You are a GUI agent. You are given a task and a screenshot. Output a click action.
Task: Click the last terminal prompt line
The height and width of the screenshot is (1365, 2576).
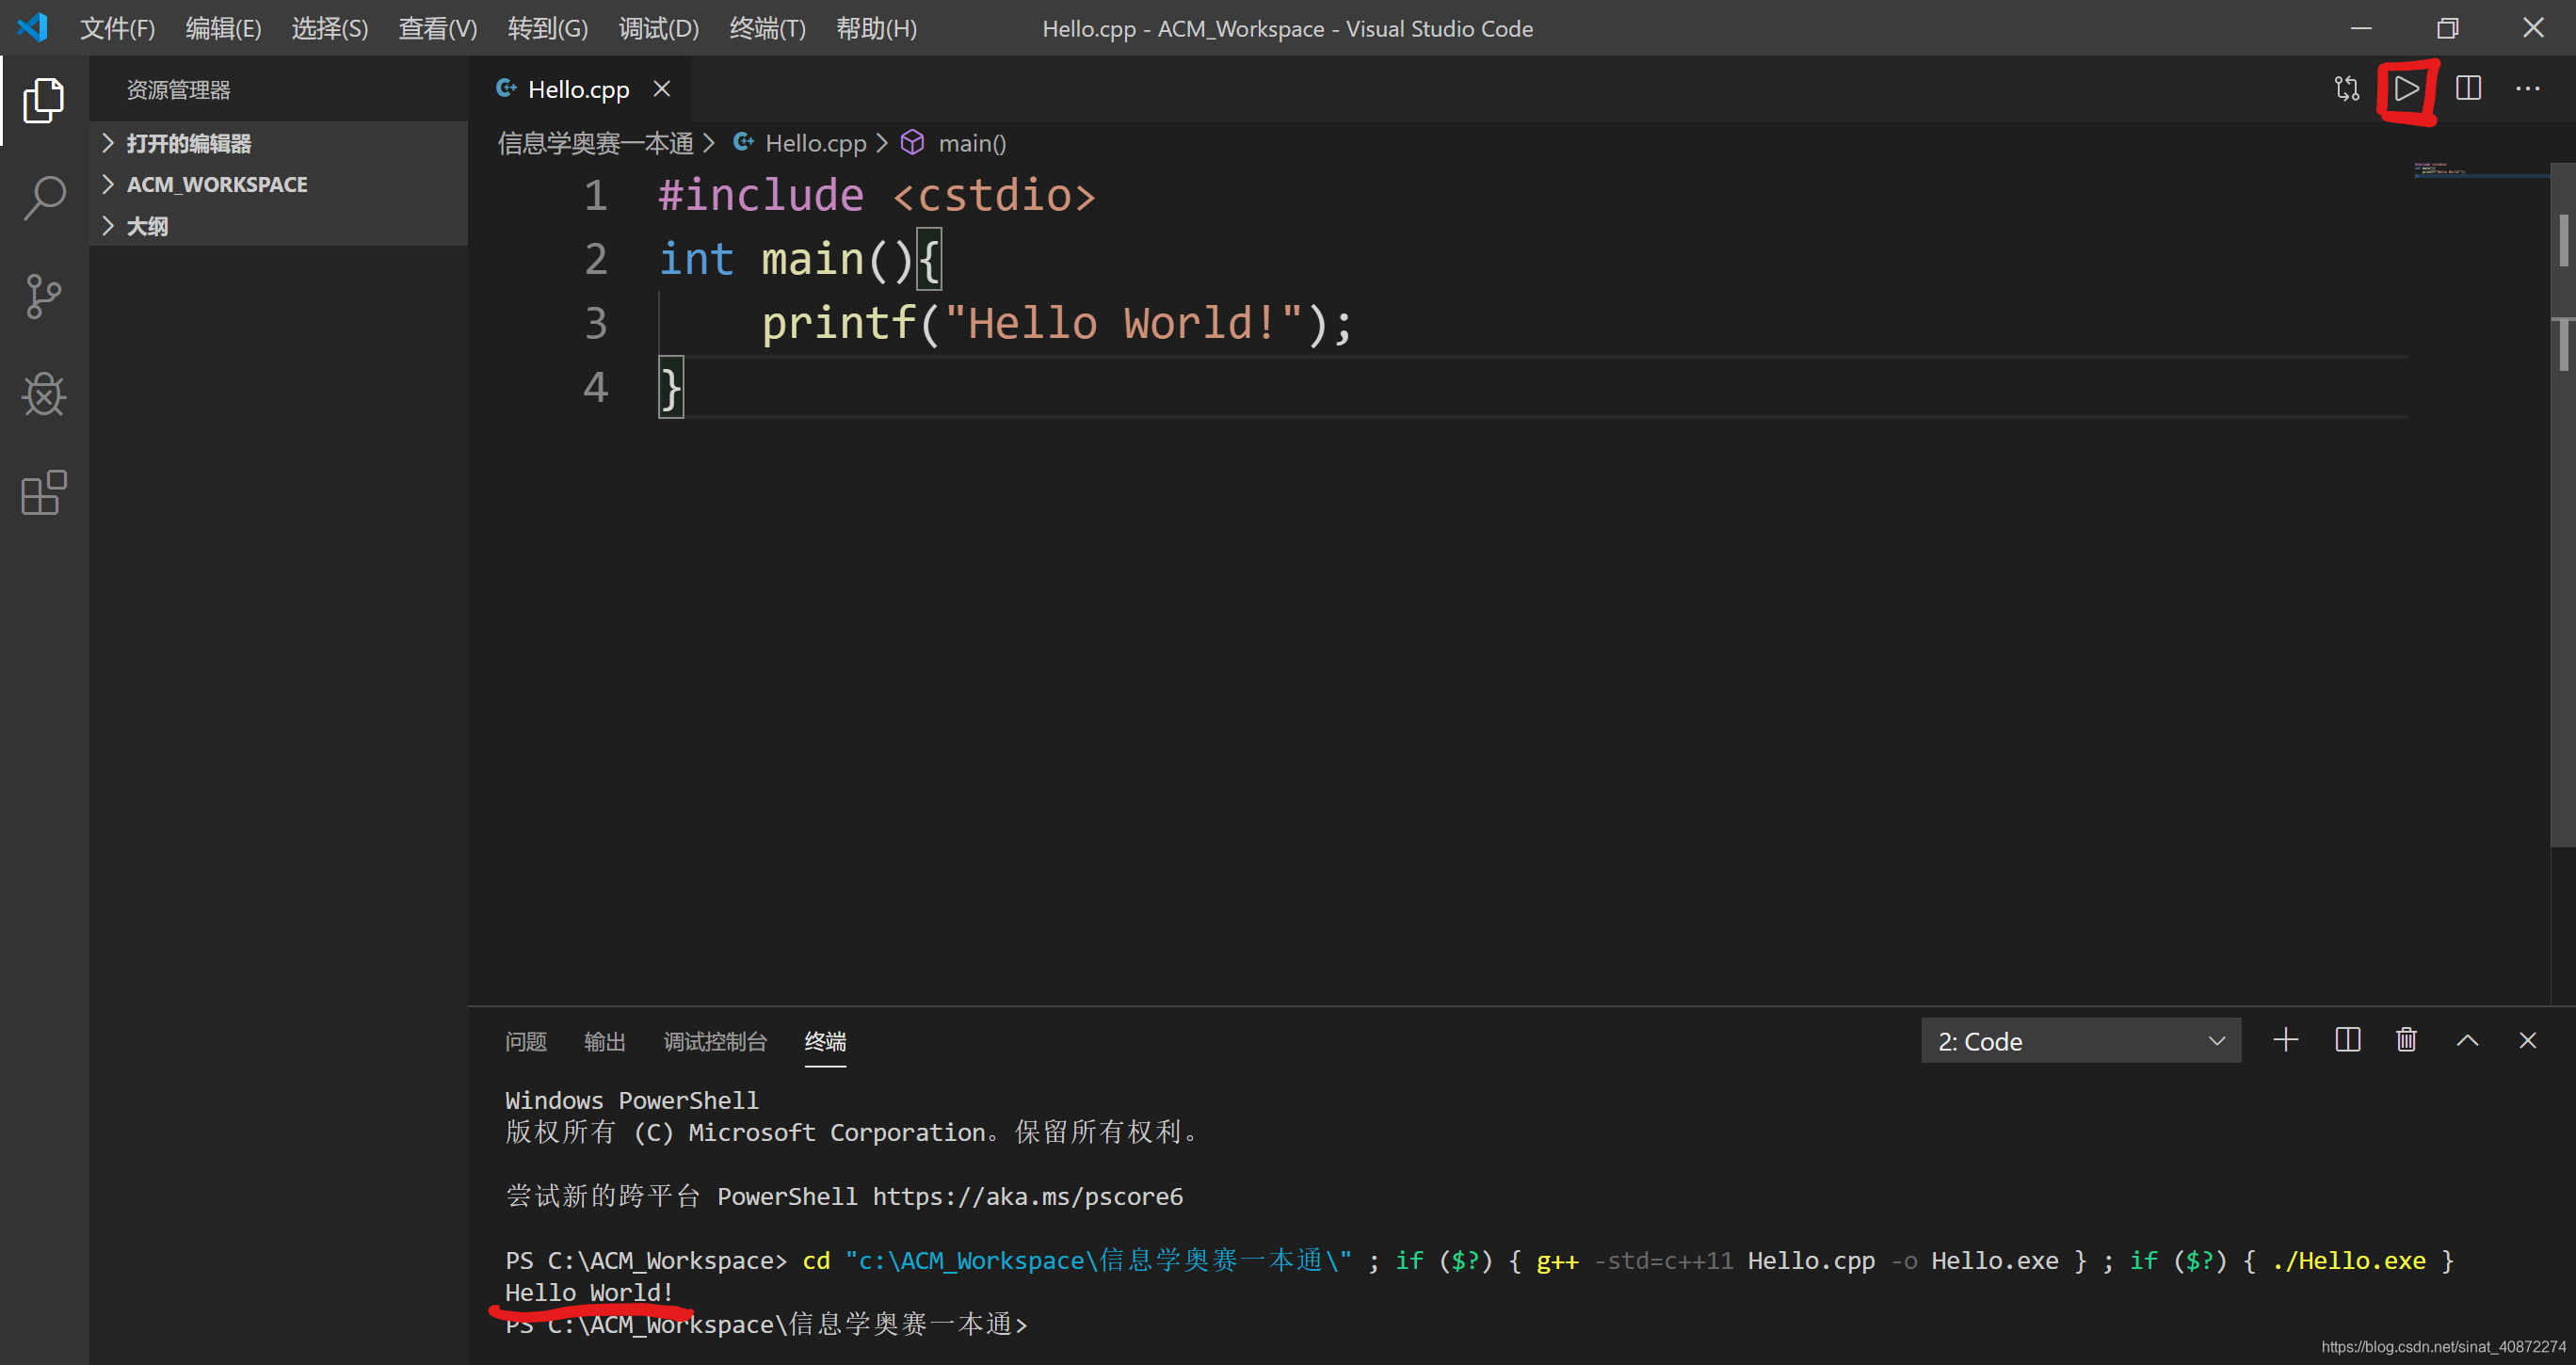tap(766, 1324)
